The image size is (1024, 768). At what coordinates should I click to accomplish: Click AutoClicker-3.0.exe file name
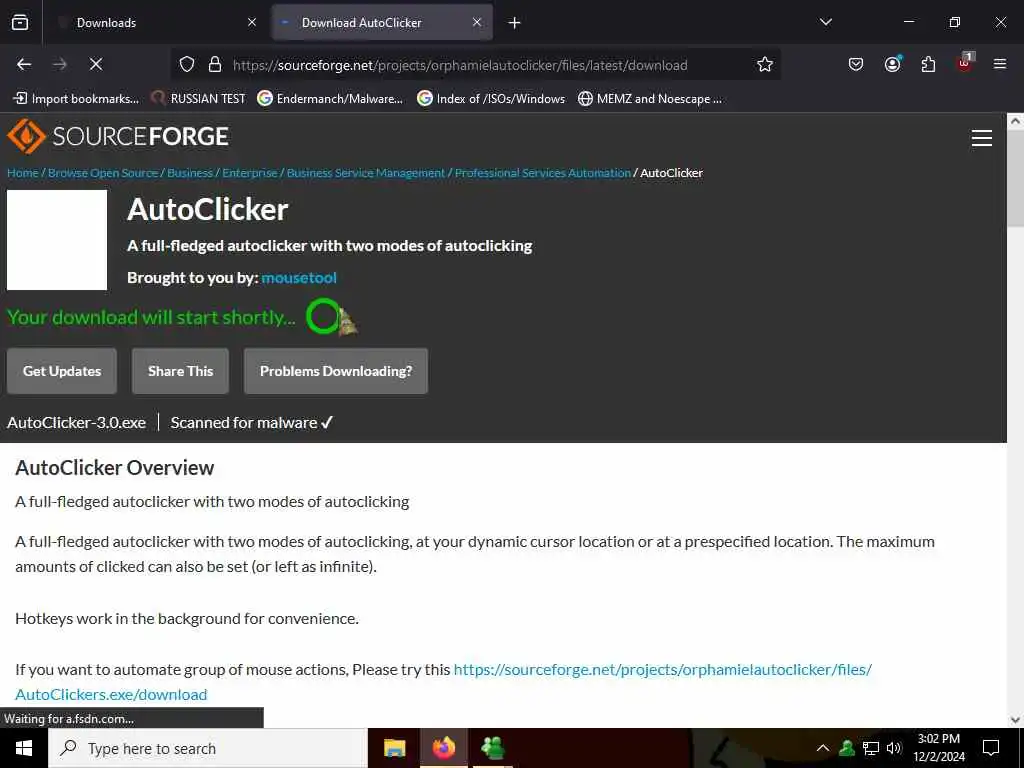(x=76, y=423)
